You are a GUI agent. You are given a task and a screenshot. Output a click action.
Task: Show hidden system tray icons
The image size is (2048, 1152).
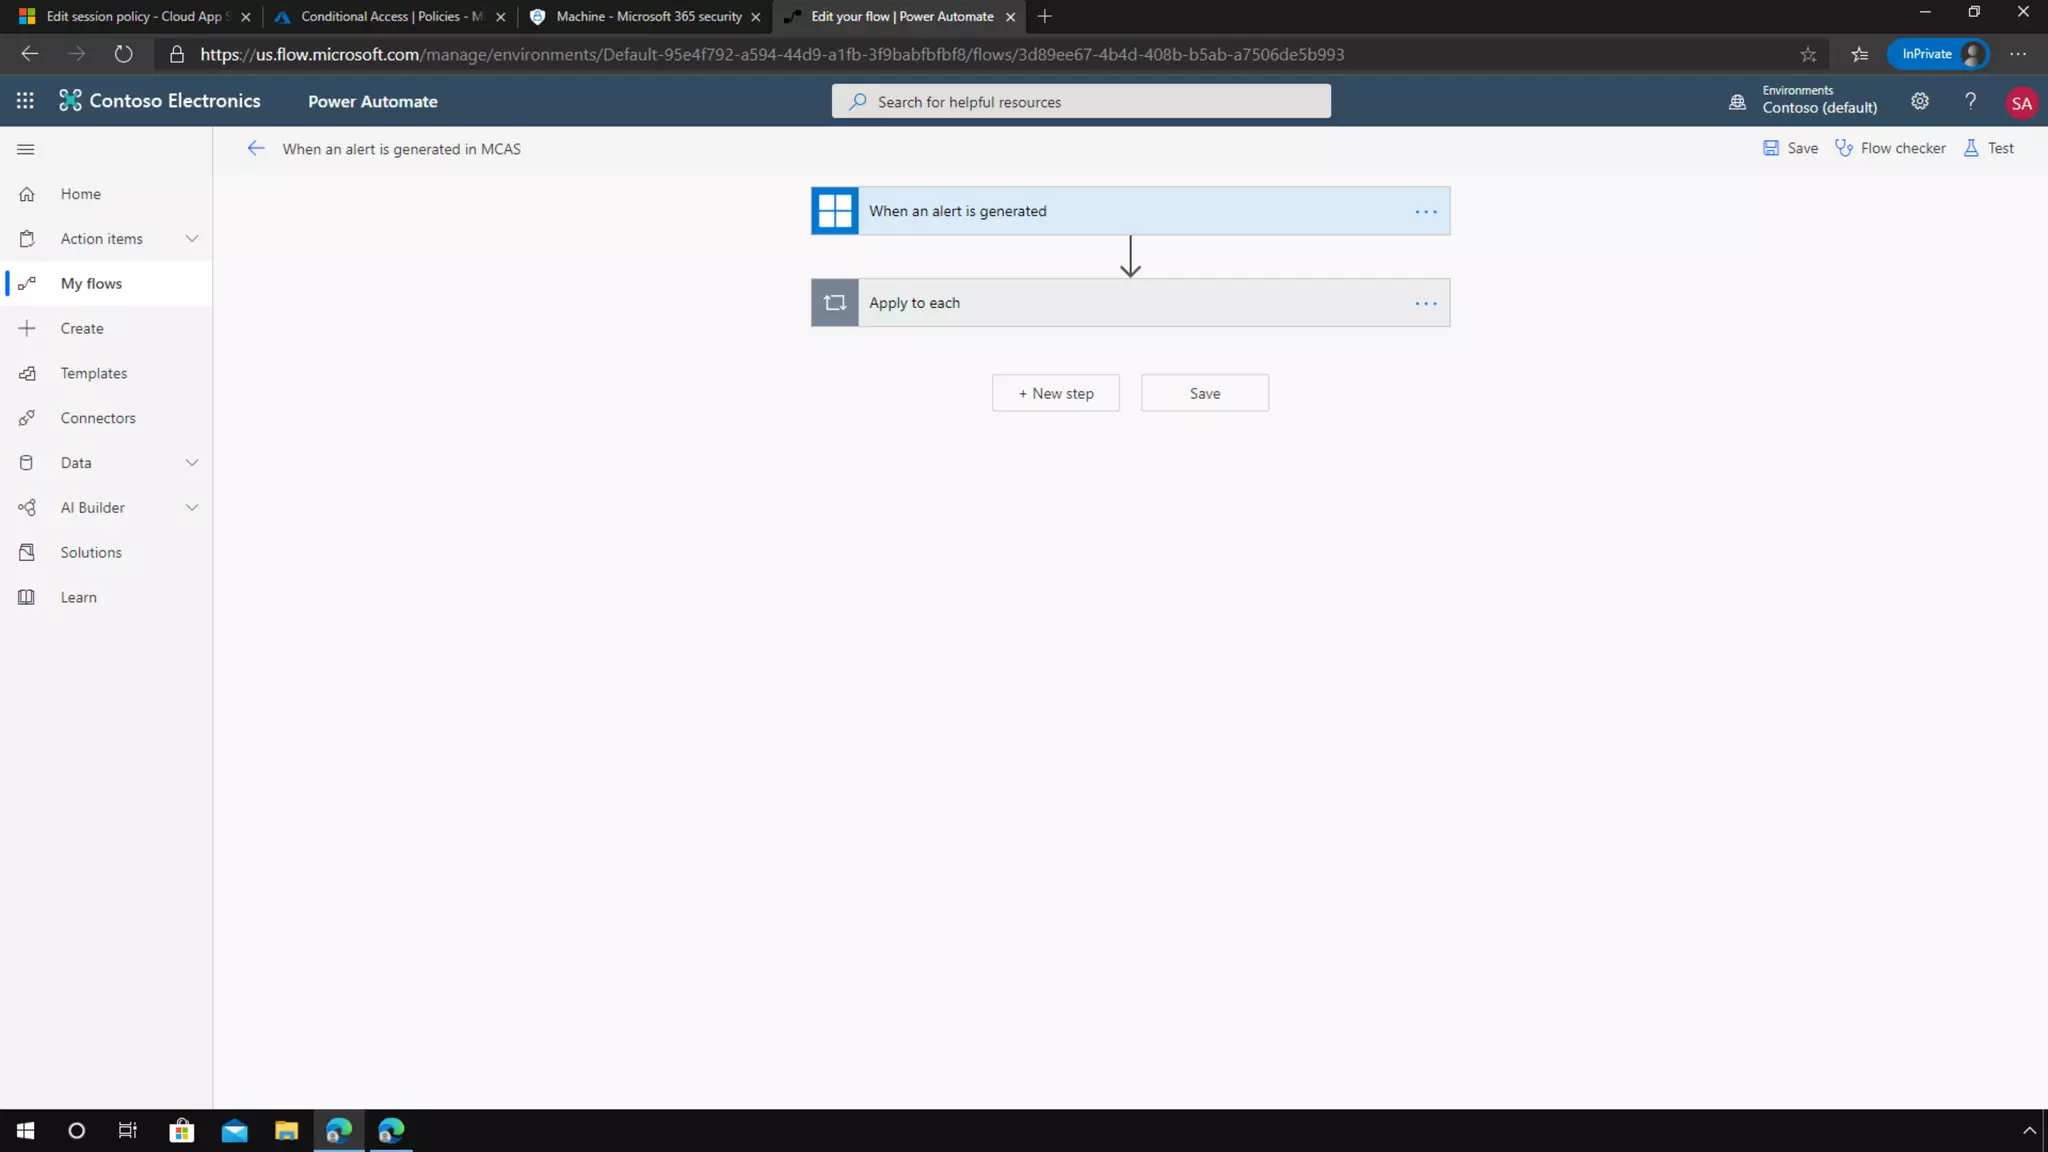point(2029,1131)
